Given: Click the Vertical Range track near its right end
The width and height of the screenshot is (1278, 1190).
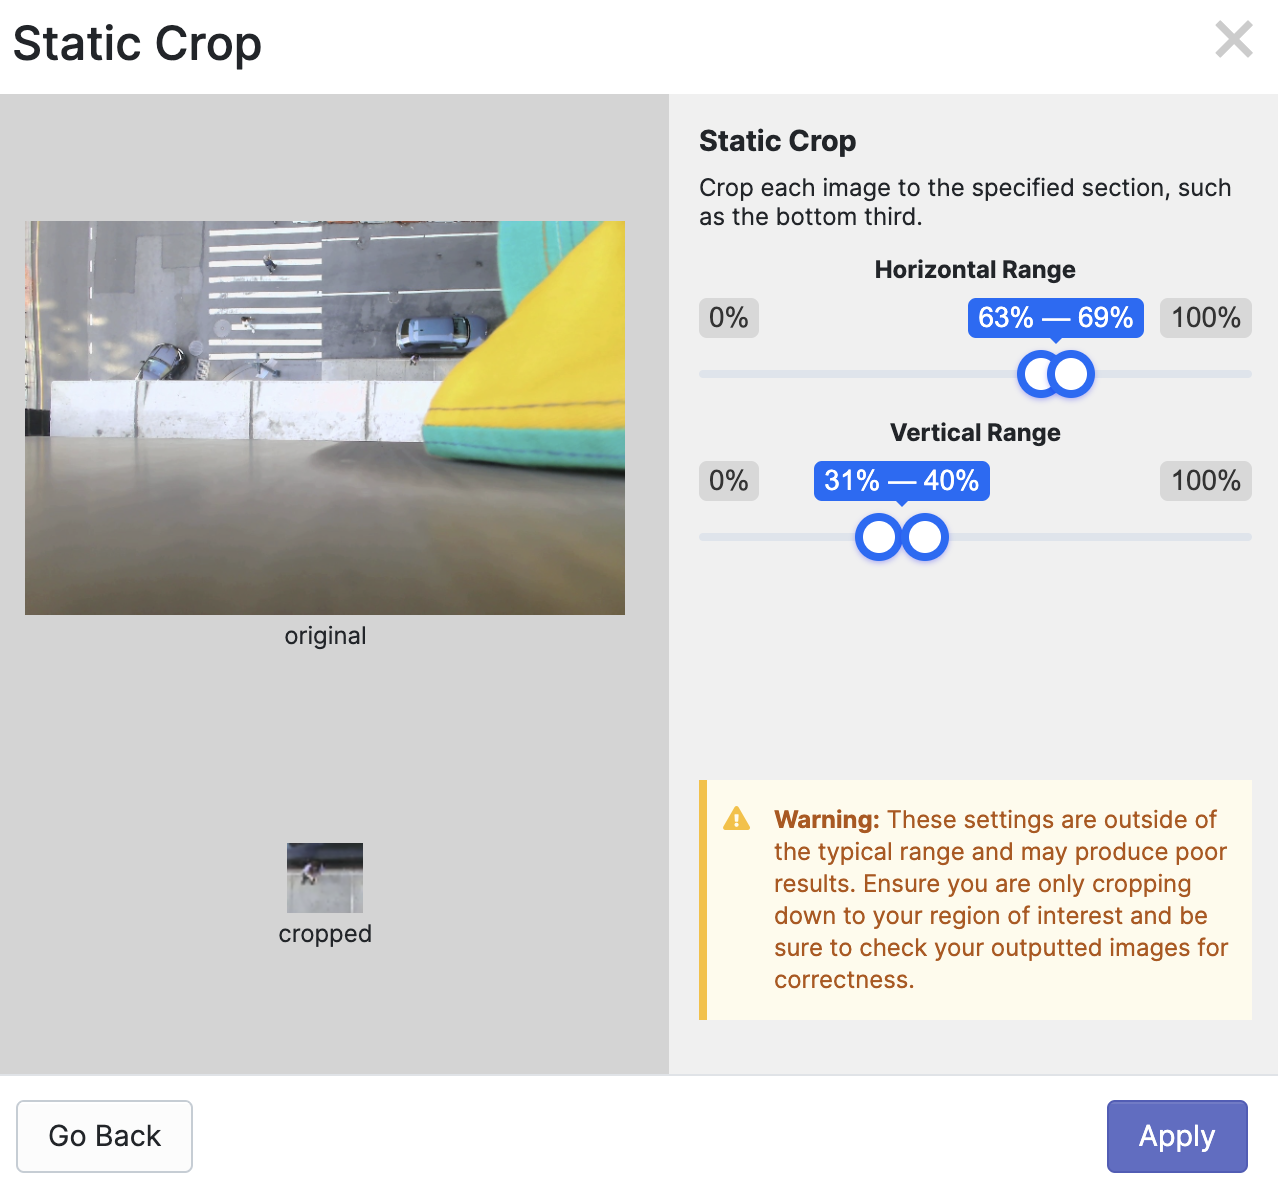Looking at the screenshot, I should 1210,537.
